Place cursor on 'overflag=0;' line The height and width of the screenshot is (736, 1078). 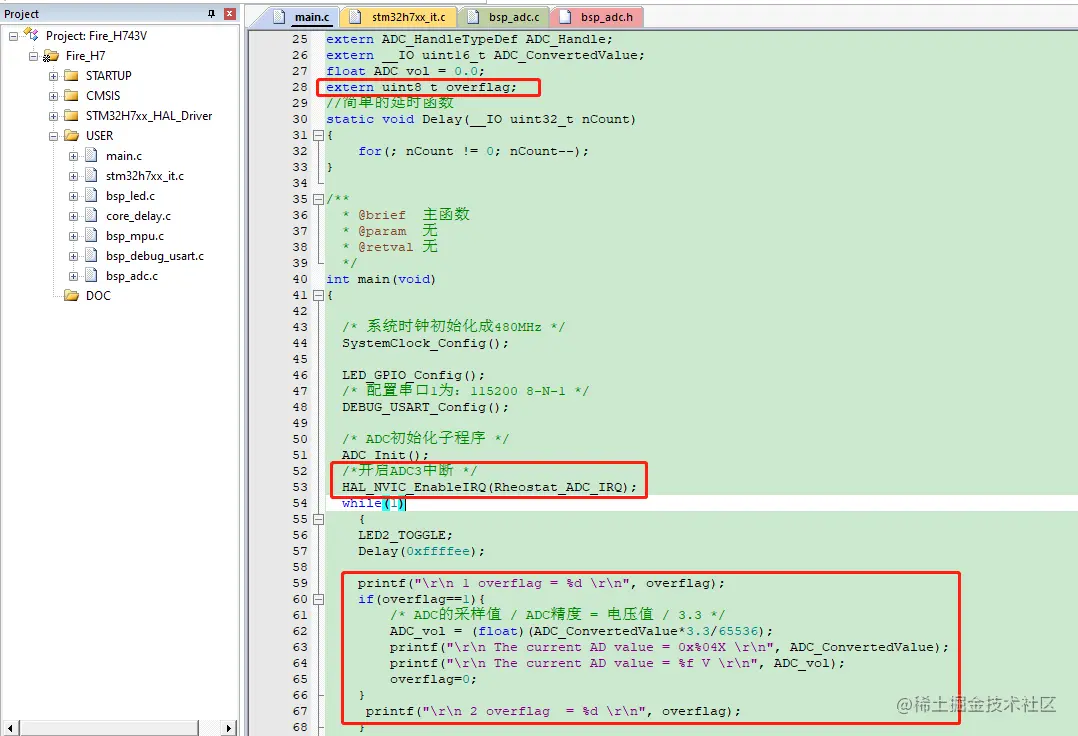pyautogui.click(x=433, y=679)
